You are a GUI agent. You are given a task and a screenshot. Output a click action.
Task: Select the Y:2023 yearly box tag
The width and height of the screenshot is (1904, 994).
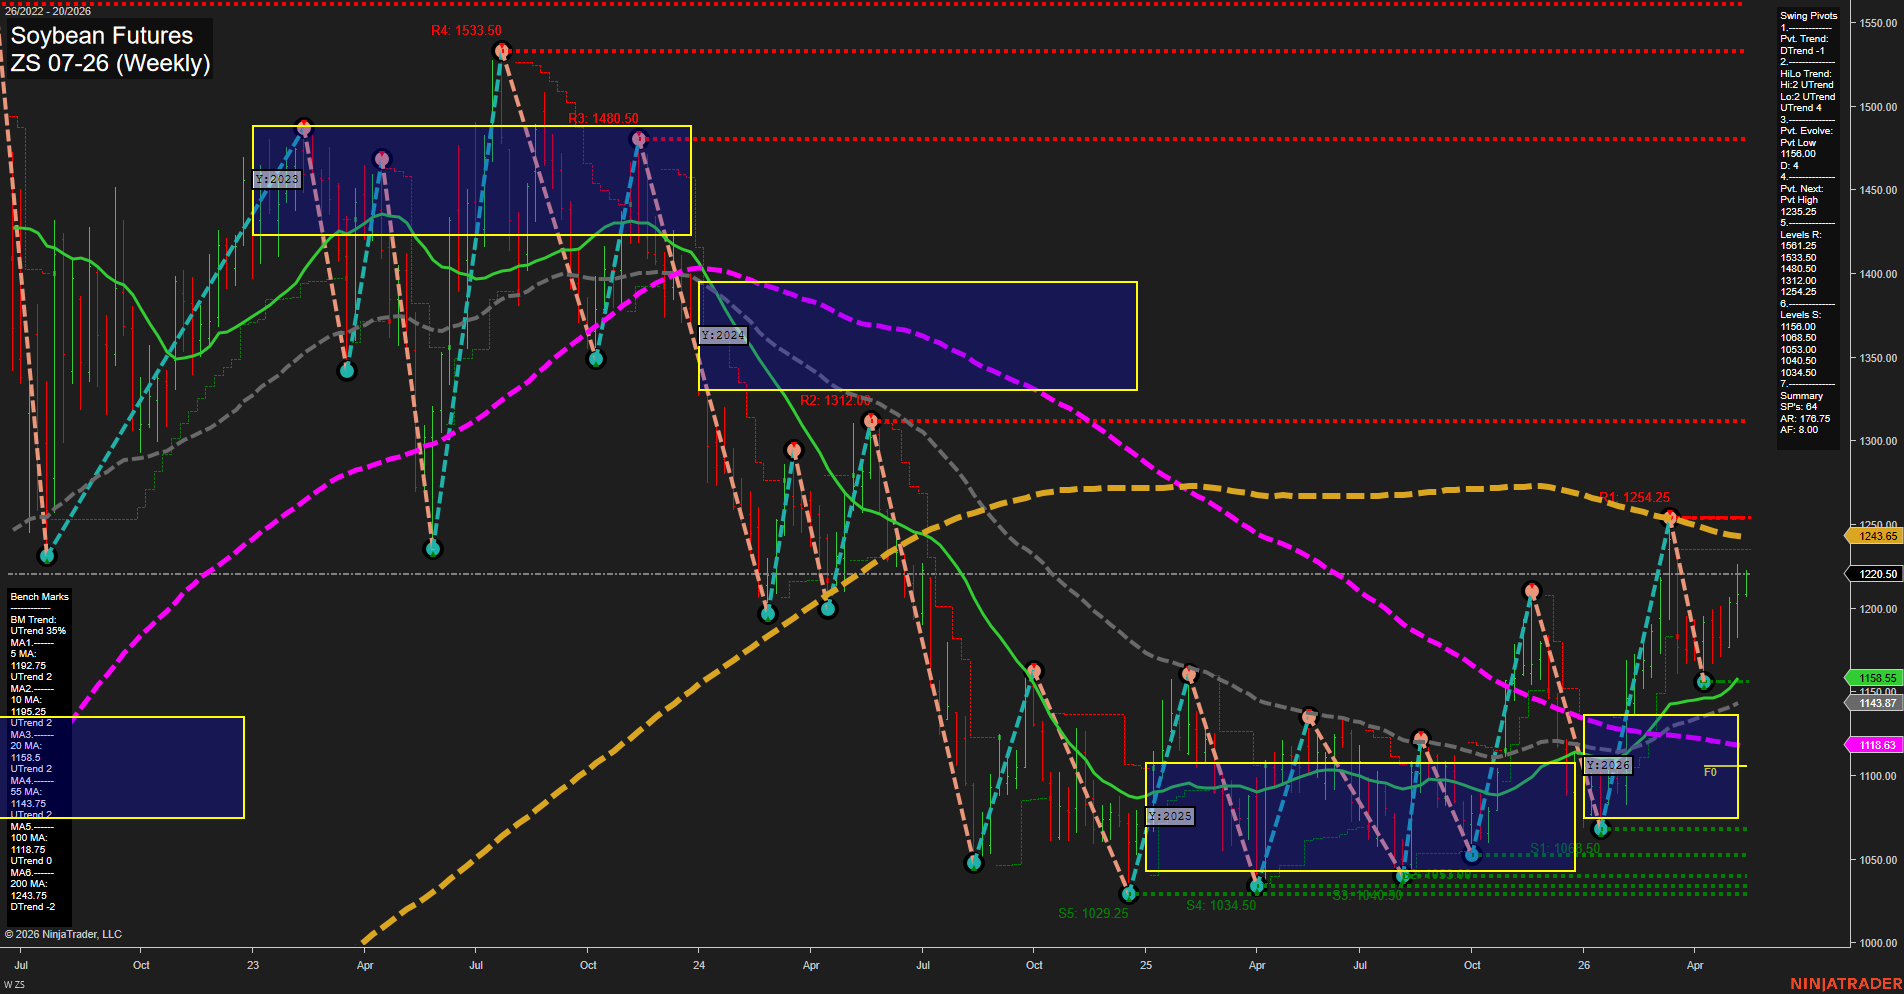[x=276, y=179]
